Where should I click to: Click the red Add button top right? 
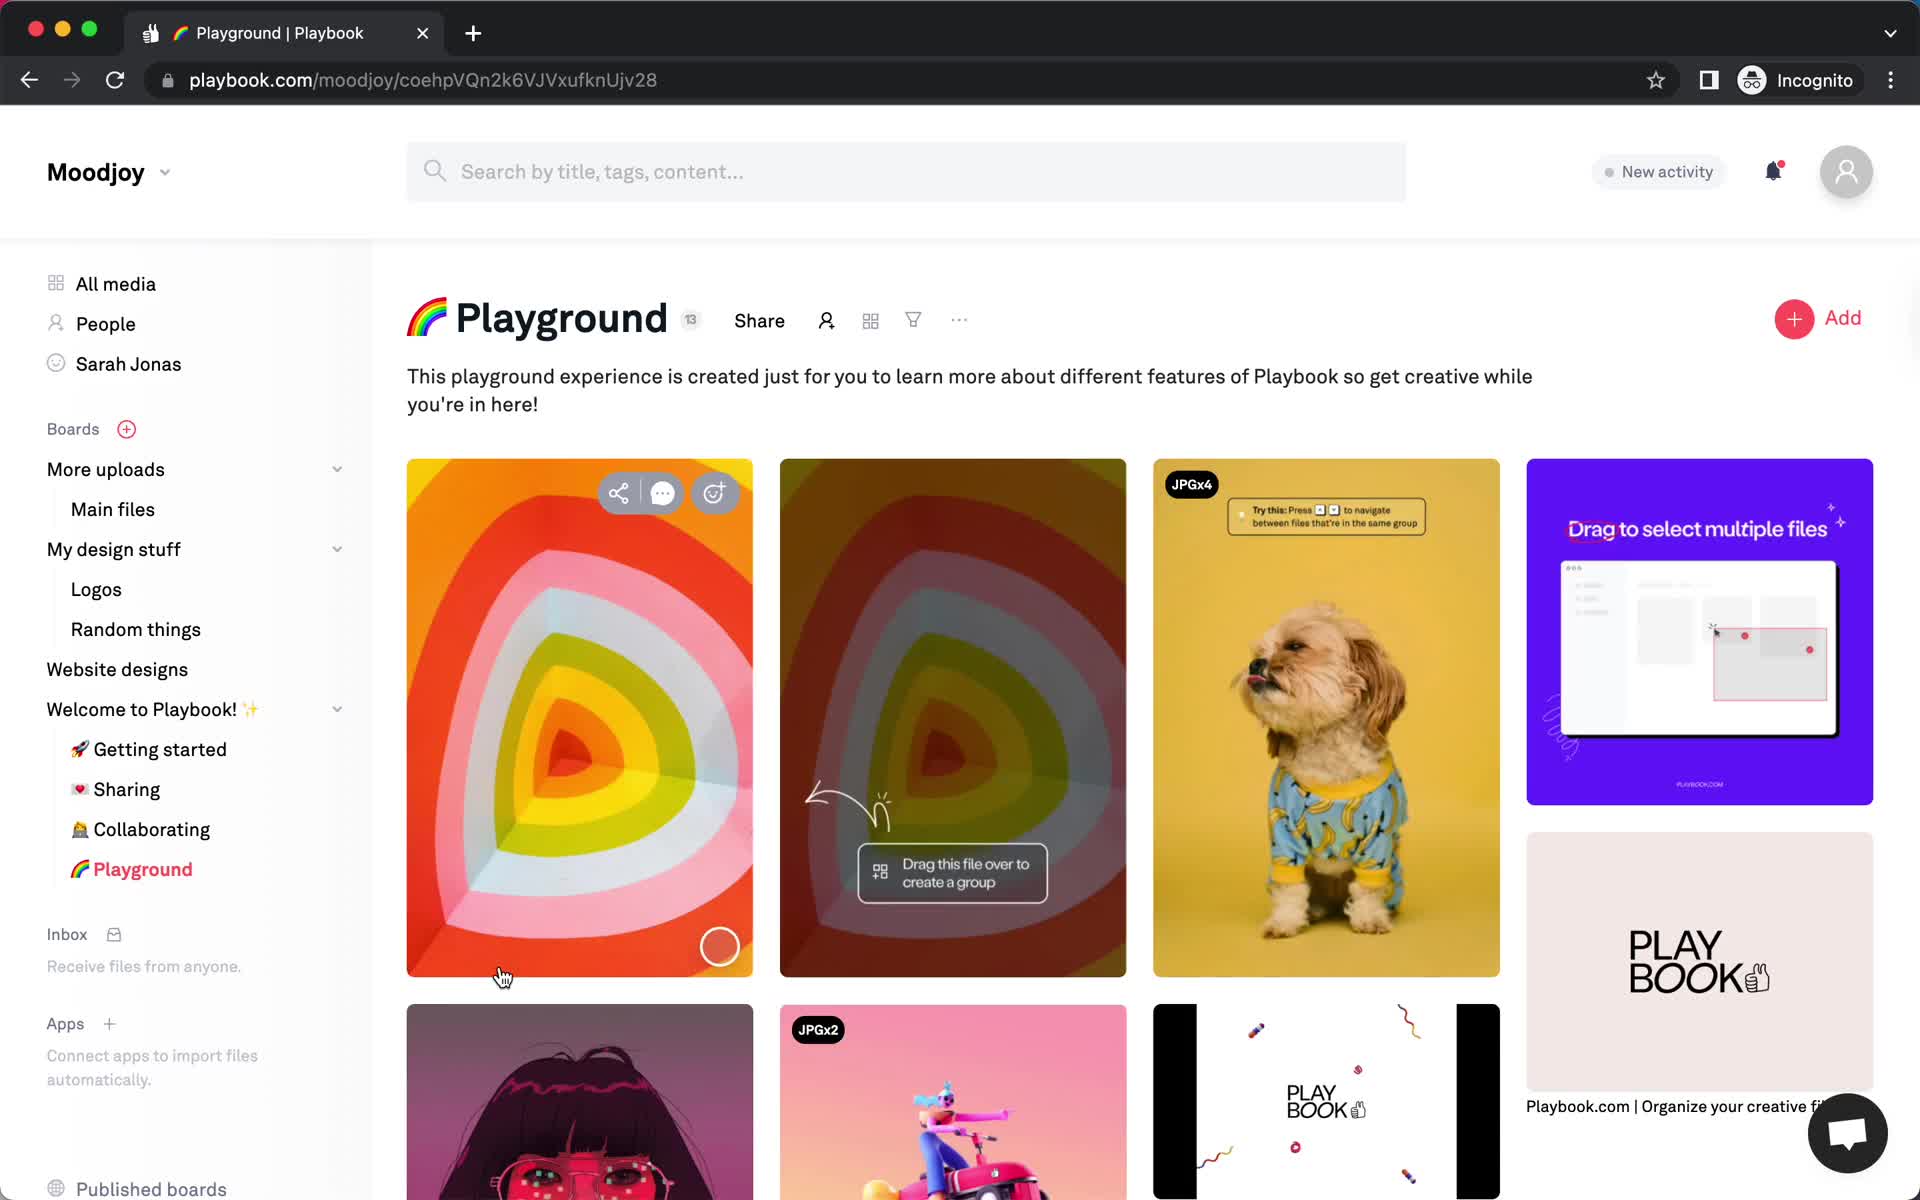point(1820,318)
